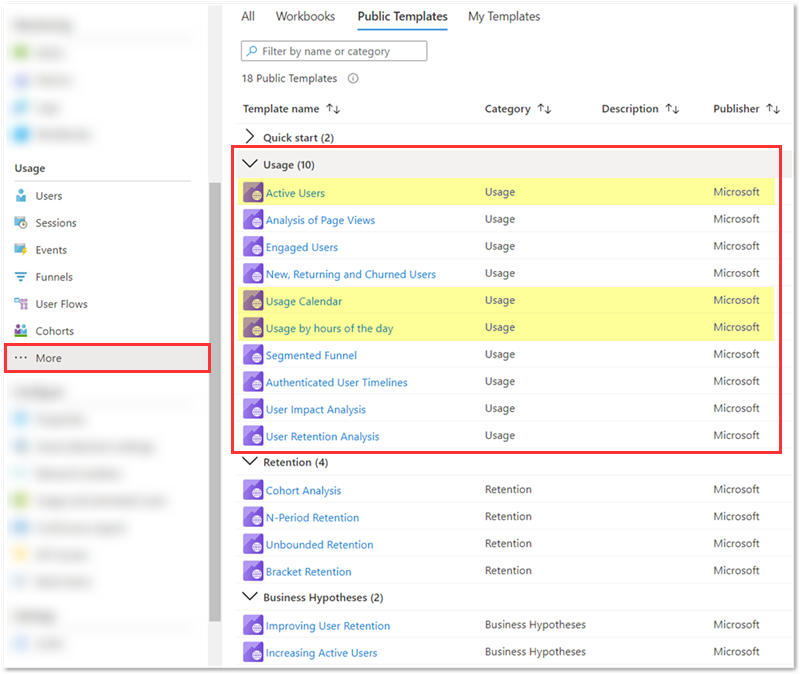Open the Bracket Retention link
Screen dimensions: 800x674
[309, 571]
